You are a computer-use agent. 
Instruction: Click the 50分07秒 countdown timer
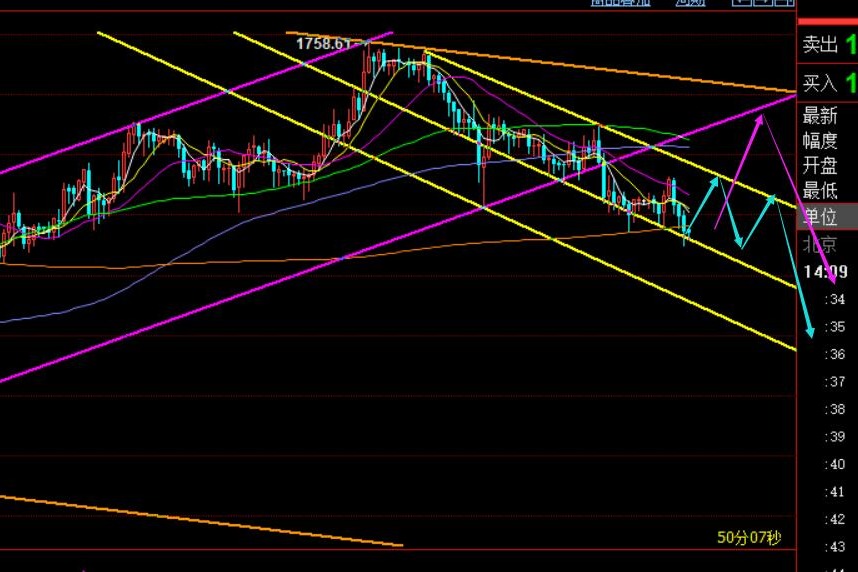coord(749,538)
